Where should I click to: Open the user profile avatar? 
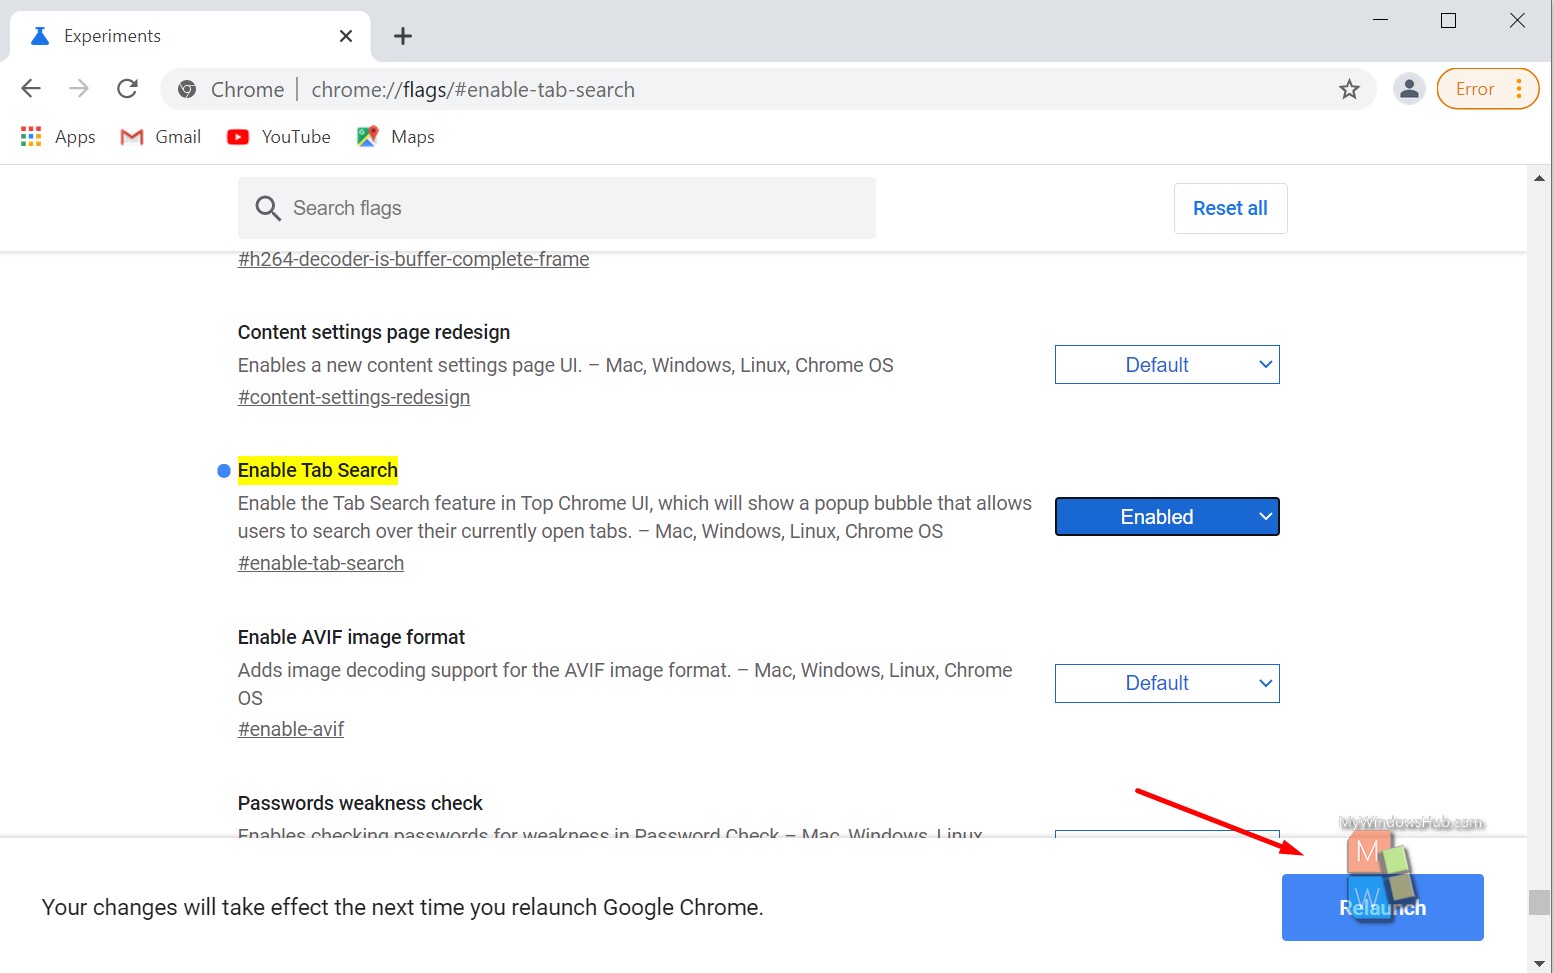[x=1409, y=89]
